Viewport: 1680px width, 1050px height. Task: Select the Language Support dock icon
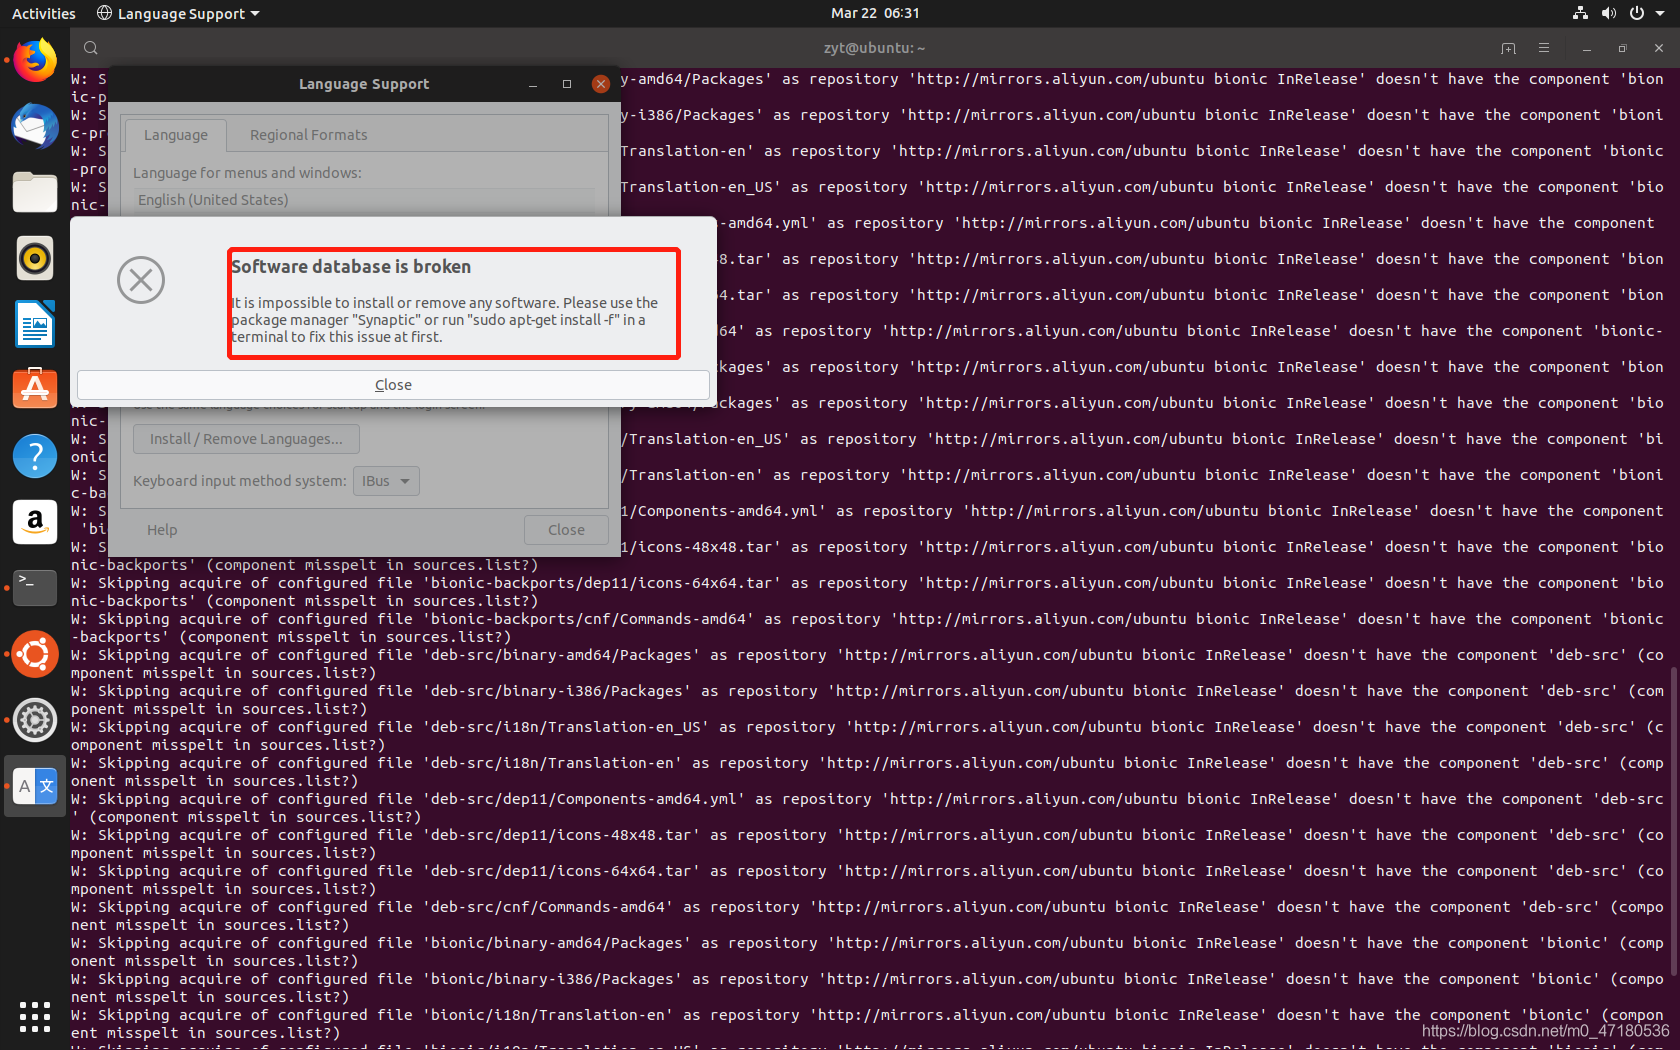tap(35, 786)
